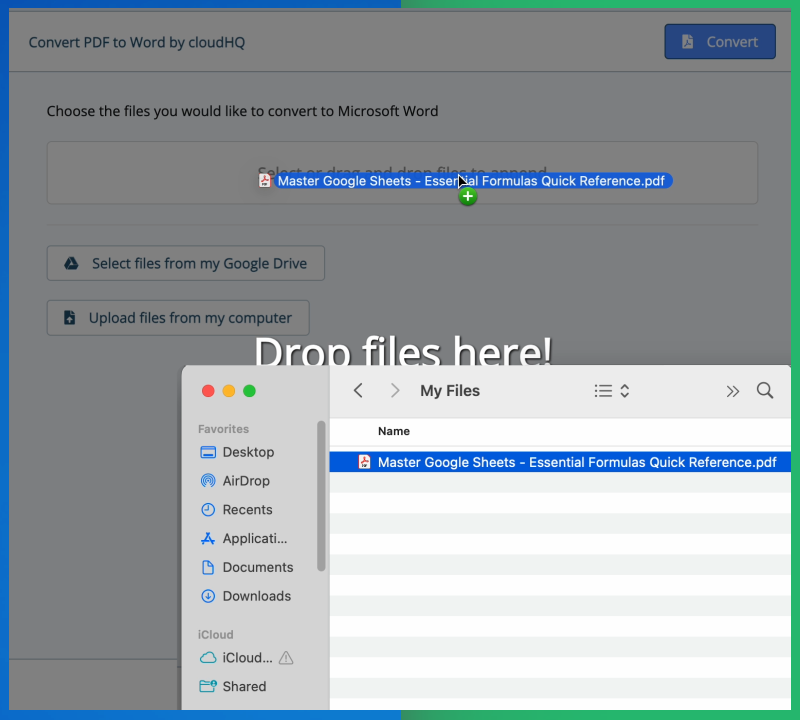This screenshot has width=800, height=720.
Task: Go back in the Finder window
Action: 358,391
